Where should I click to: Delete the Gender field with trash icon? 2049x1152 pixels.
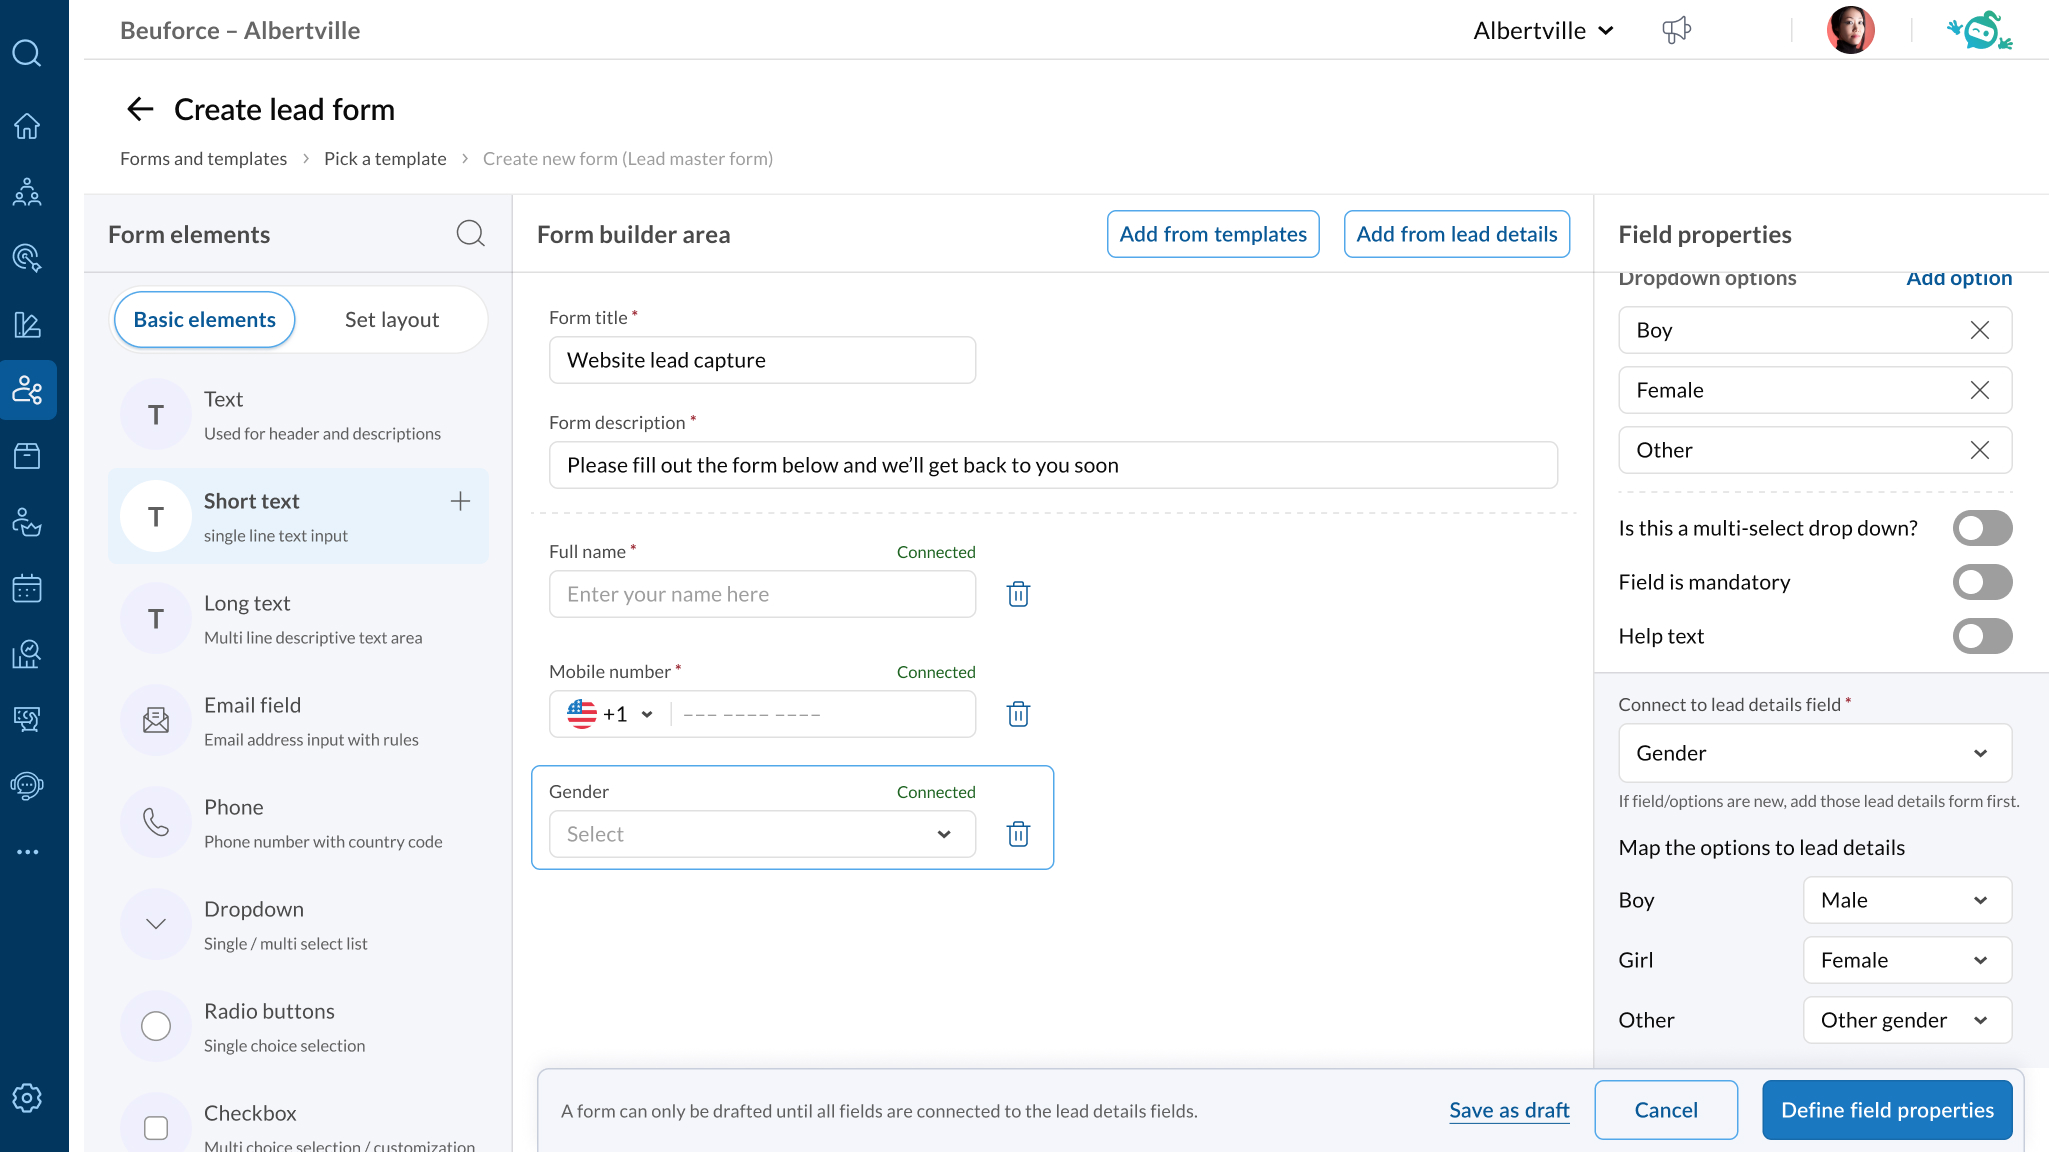click(x=1018, y=834)
